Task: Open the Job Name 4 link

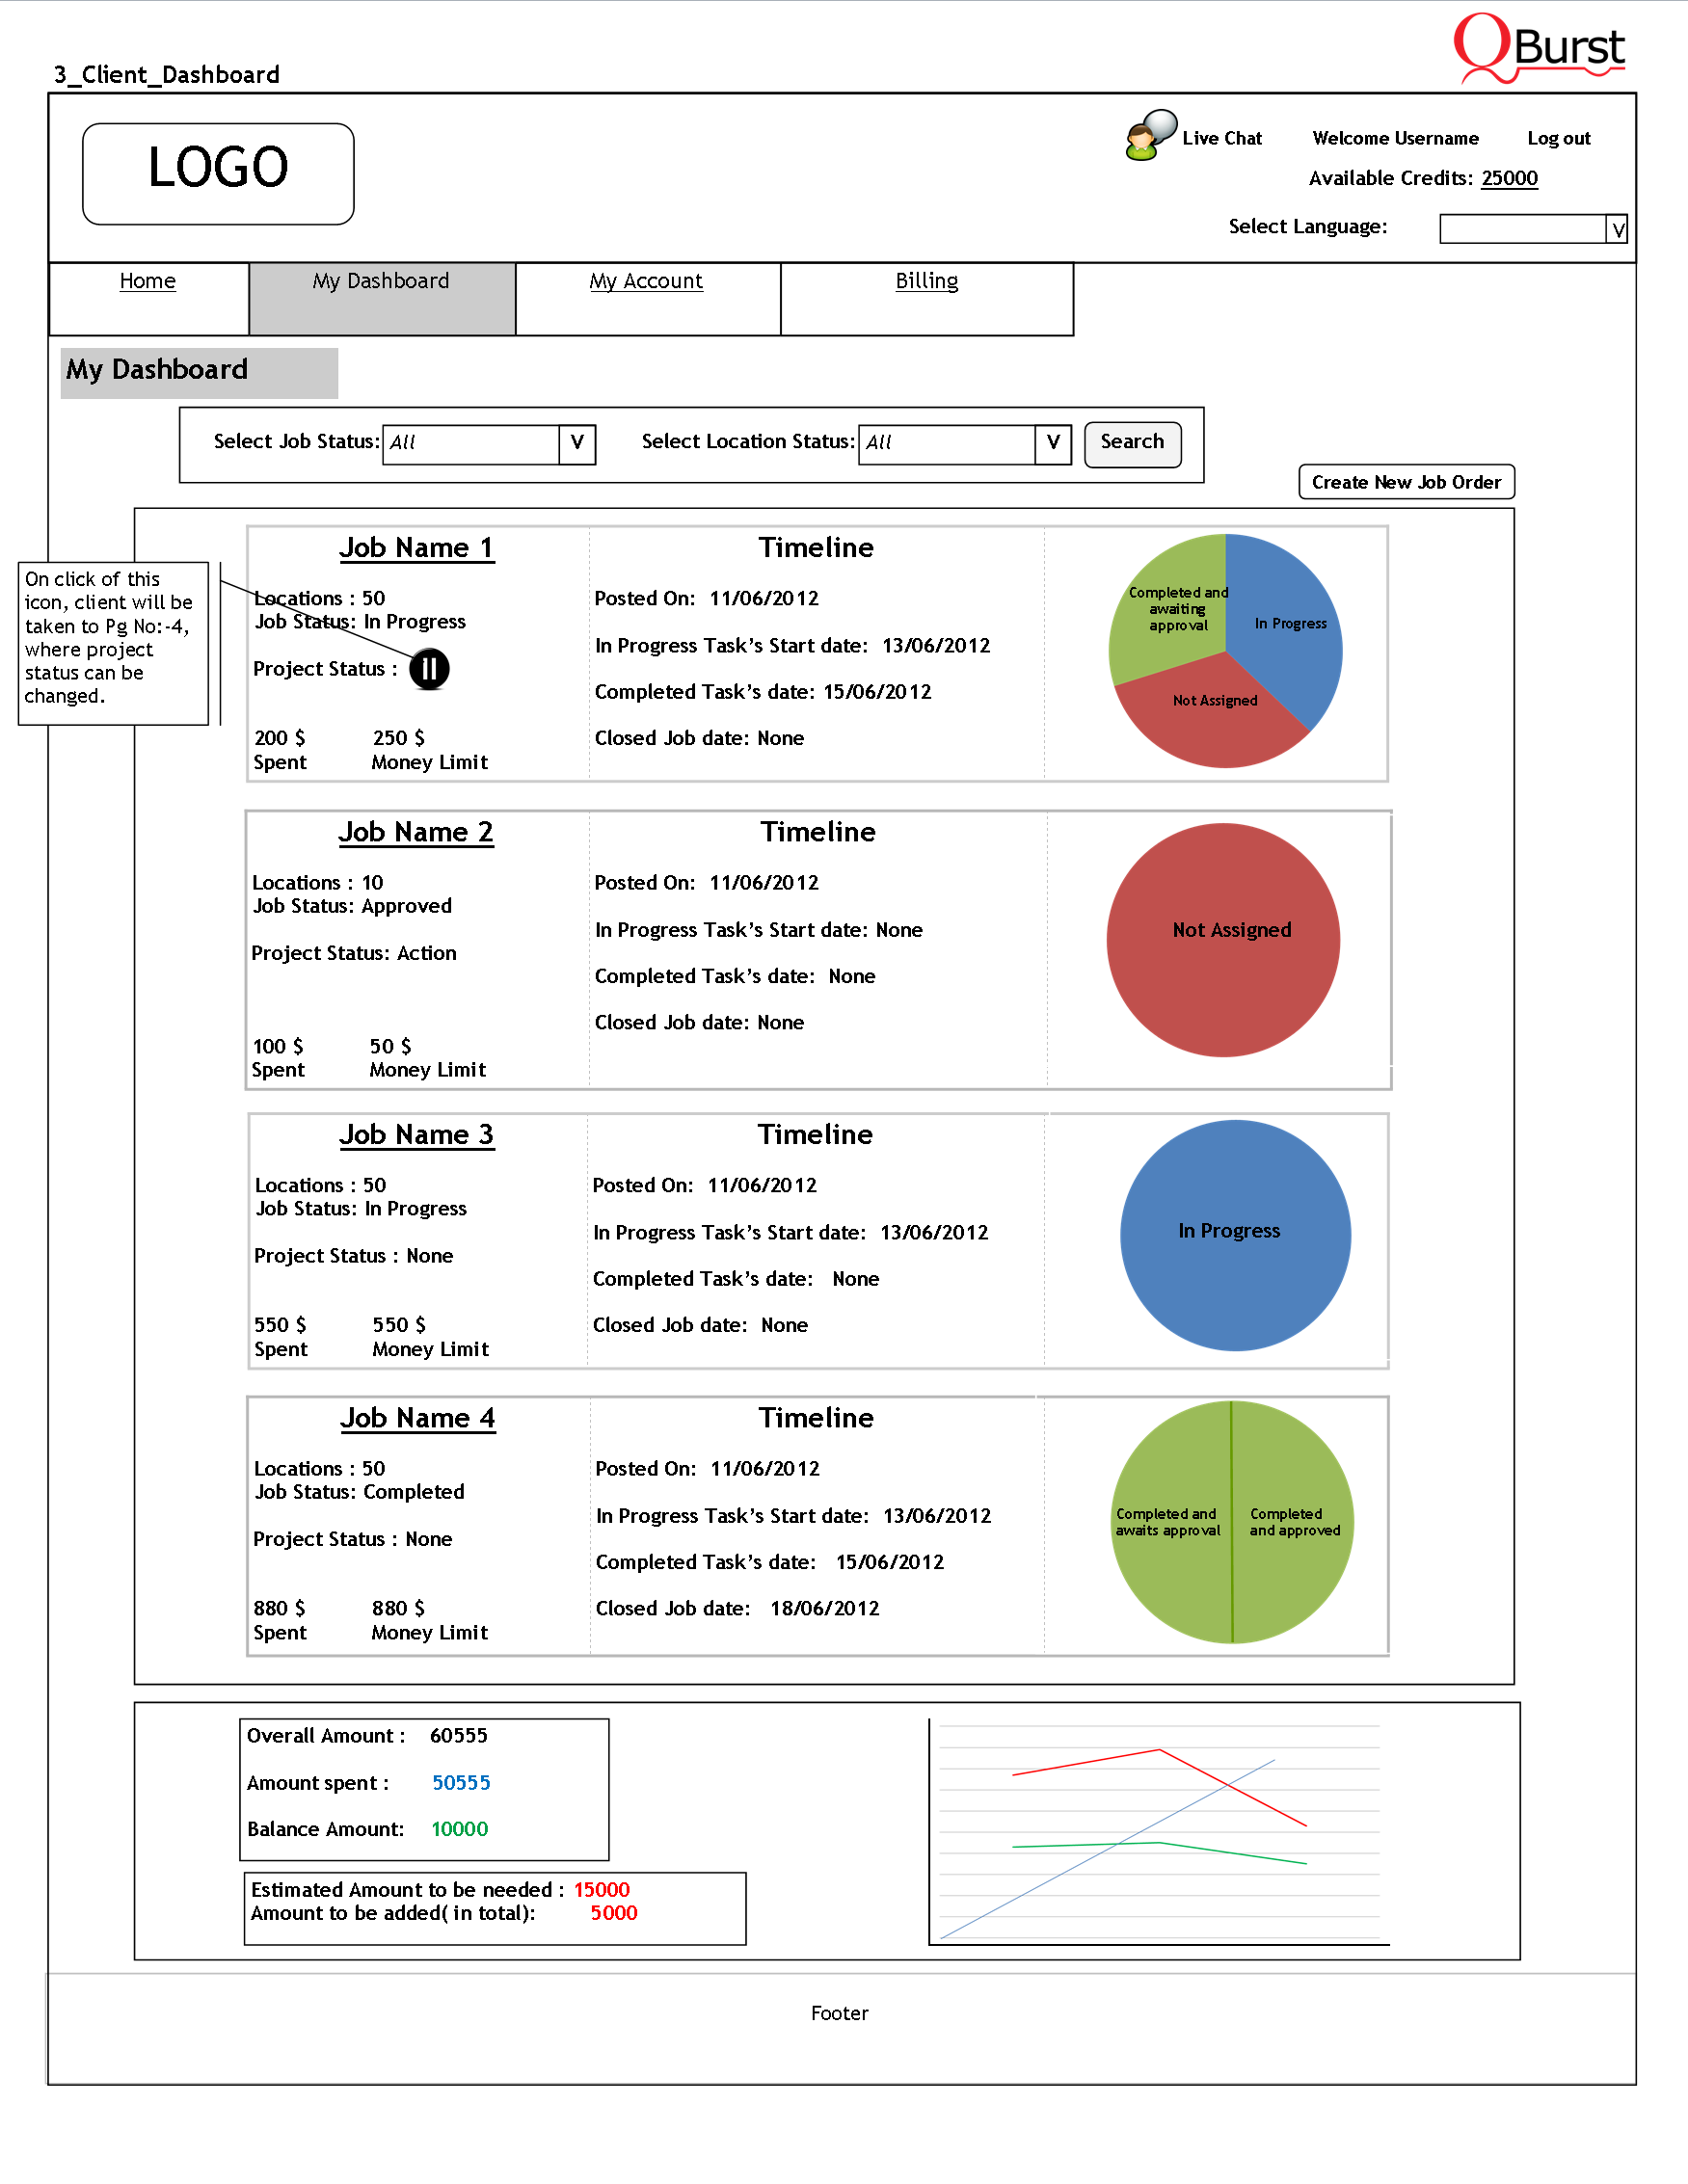Action: (x=417, y=1418)
